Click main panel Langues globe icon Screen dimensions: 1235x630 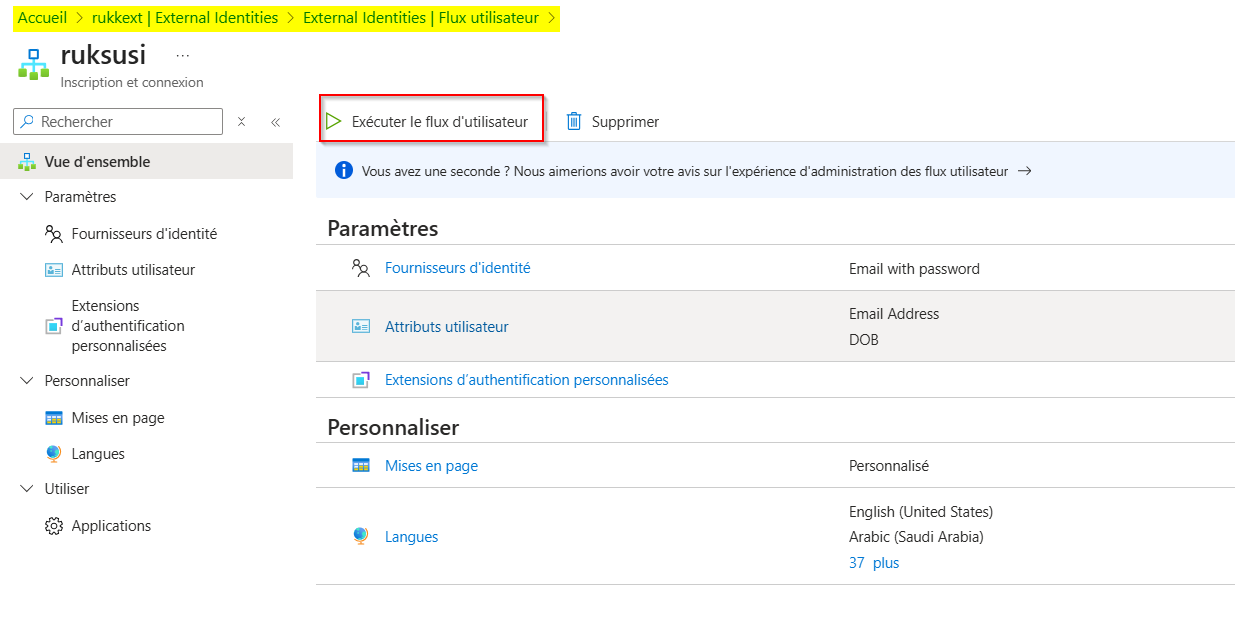361,537
